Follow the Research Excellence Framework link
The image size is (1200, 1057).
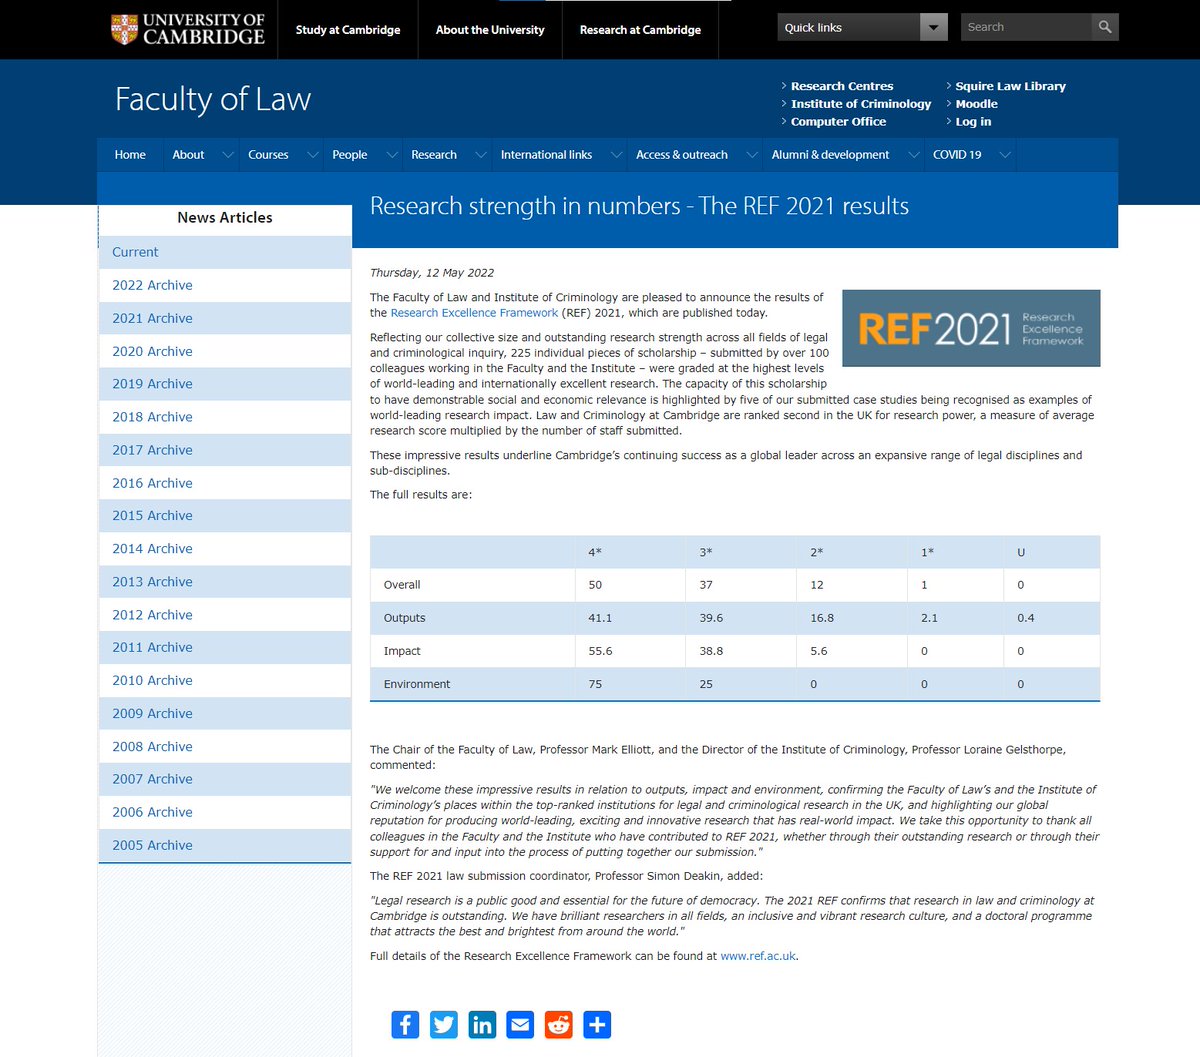point(474,313)
